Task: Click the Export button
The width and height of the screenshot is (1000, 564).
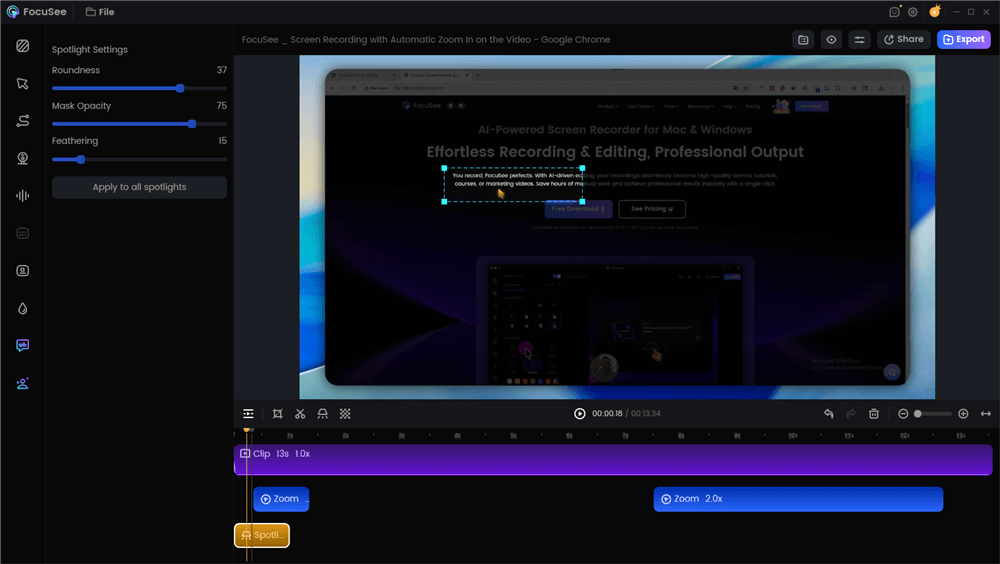Action: [x=963, y=40]
